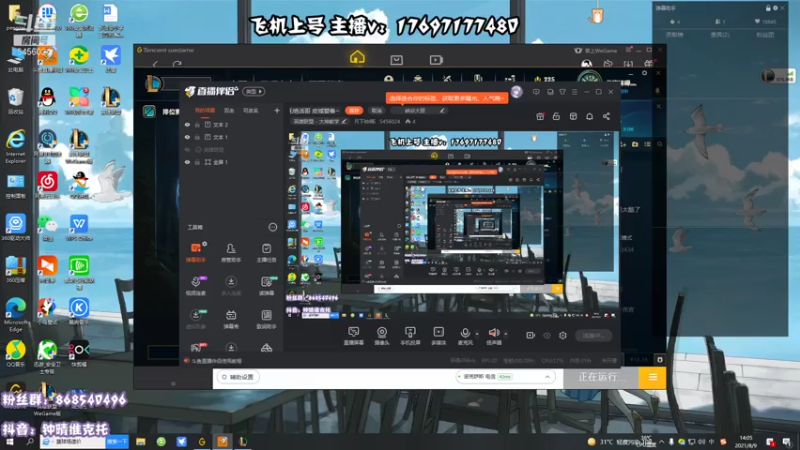This screenshot has height=450, width=800.
Task: Switch to the second scene tab
Action: point(229,111)
